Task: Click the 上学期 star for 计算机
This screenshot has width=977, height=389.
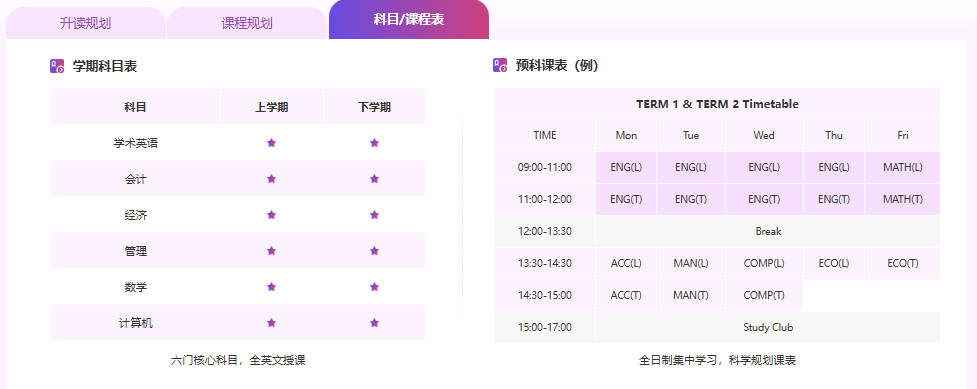Action: (271, 323)
